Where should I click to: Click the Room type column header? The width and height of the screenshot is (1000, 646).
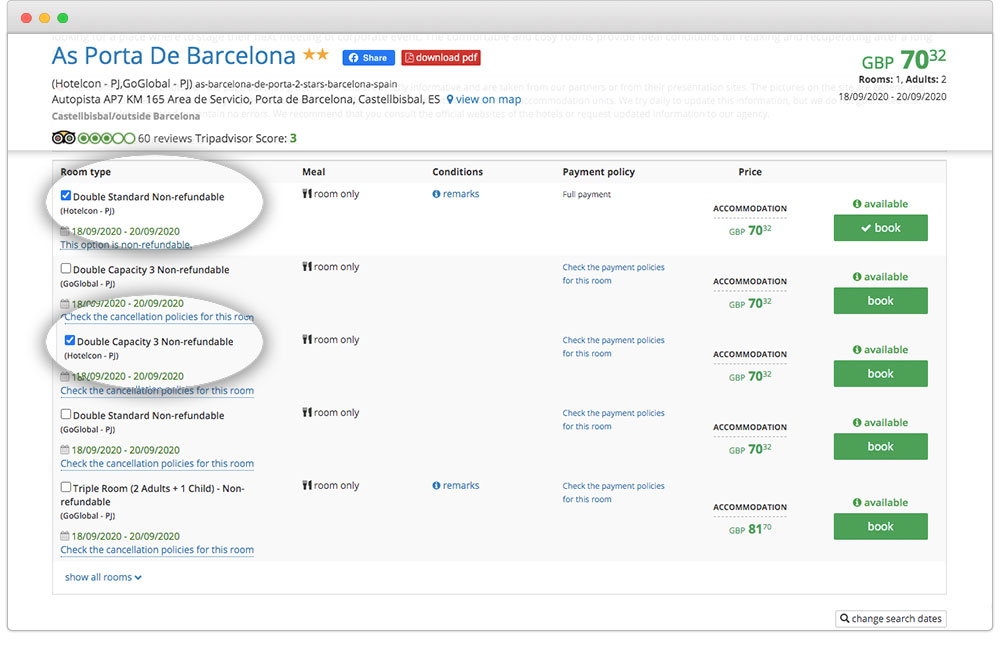click(x=85, y=172)
